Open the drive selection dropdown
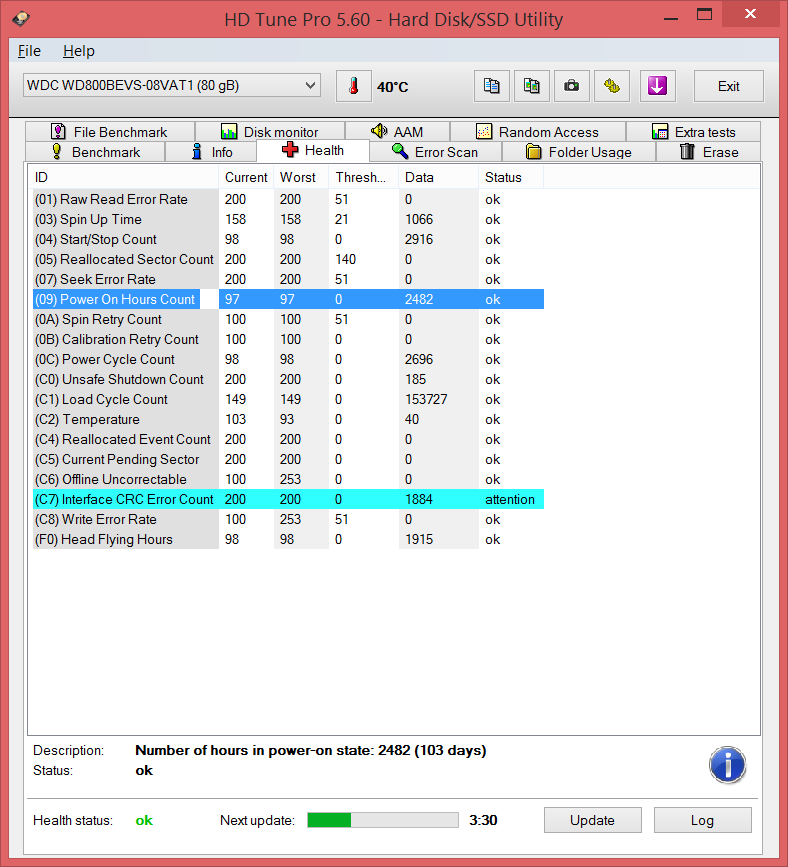788x867 pixels. pos(171,85)
